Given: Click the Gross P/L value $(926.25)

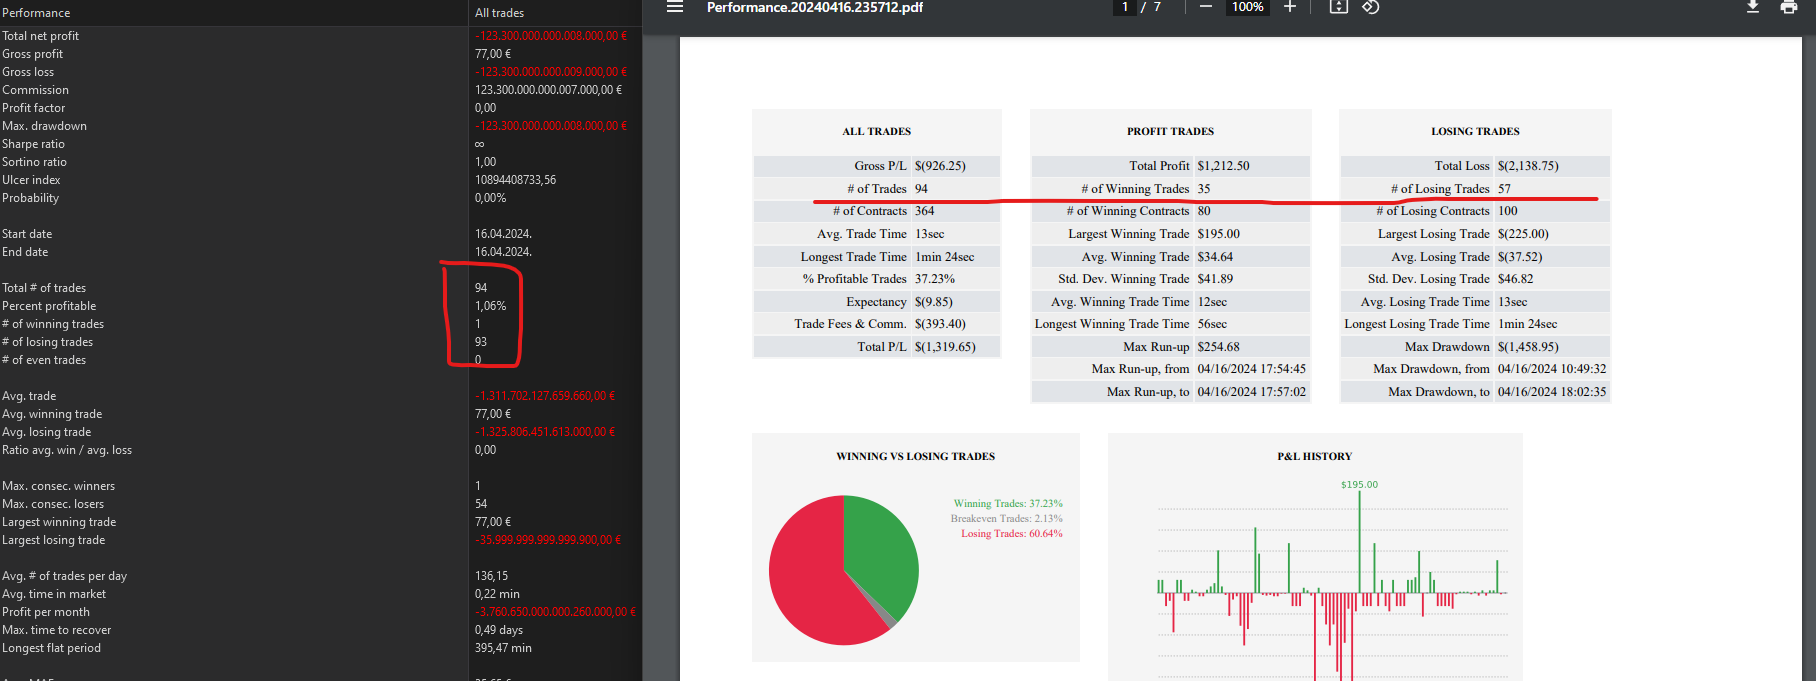Looking at the screenshot, I should (x=940, y=166).
